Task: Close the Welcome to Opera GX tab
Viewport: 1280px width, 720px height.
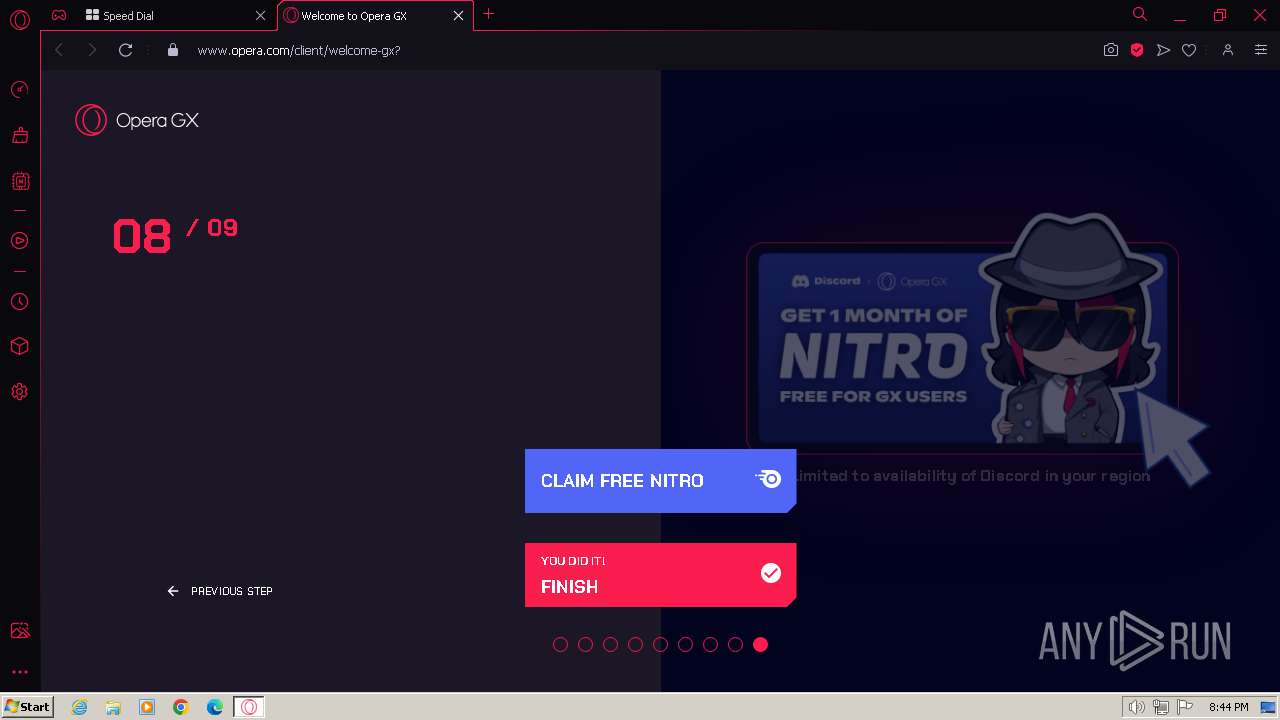Action: click(459, 16)
